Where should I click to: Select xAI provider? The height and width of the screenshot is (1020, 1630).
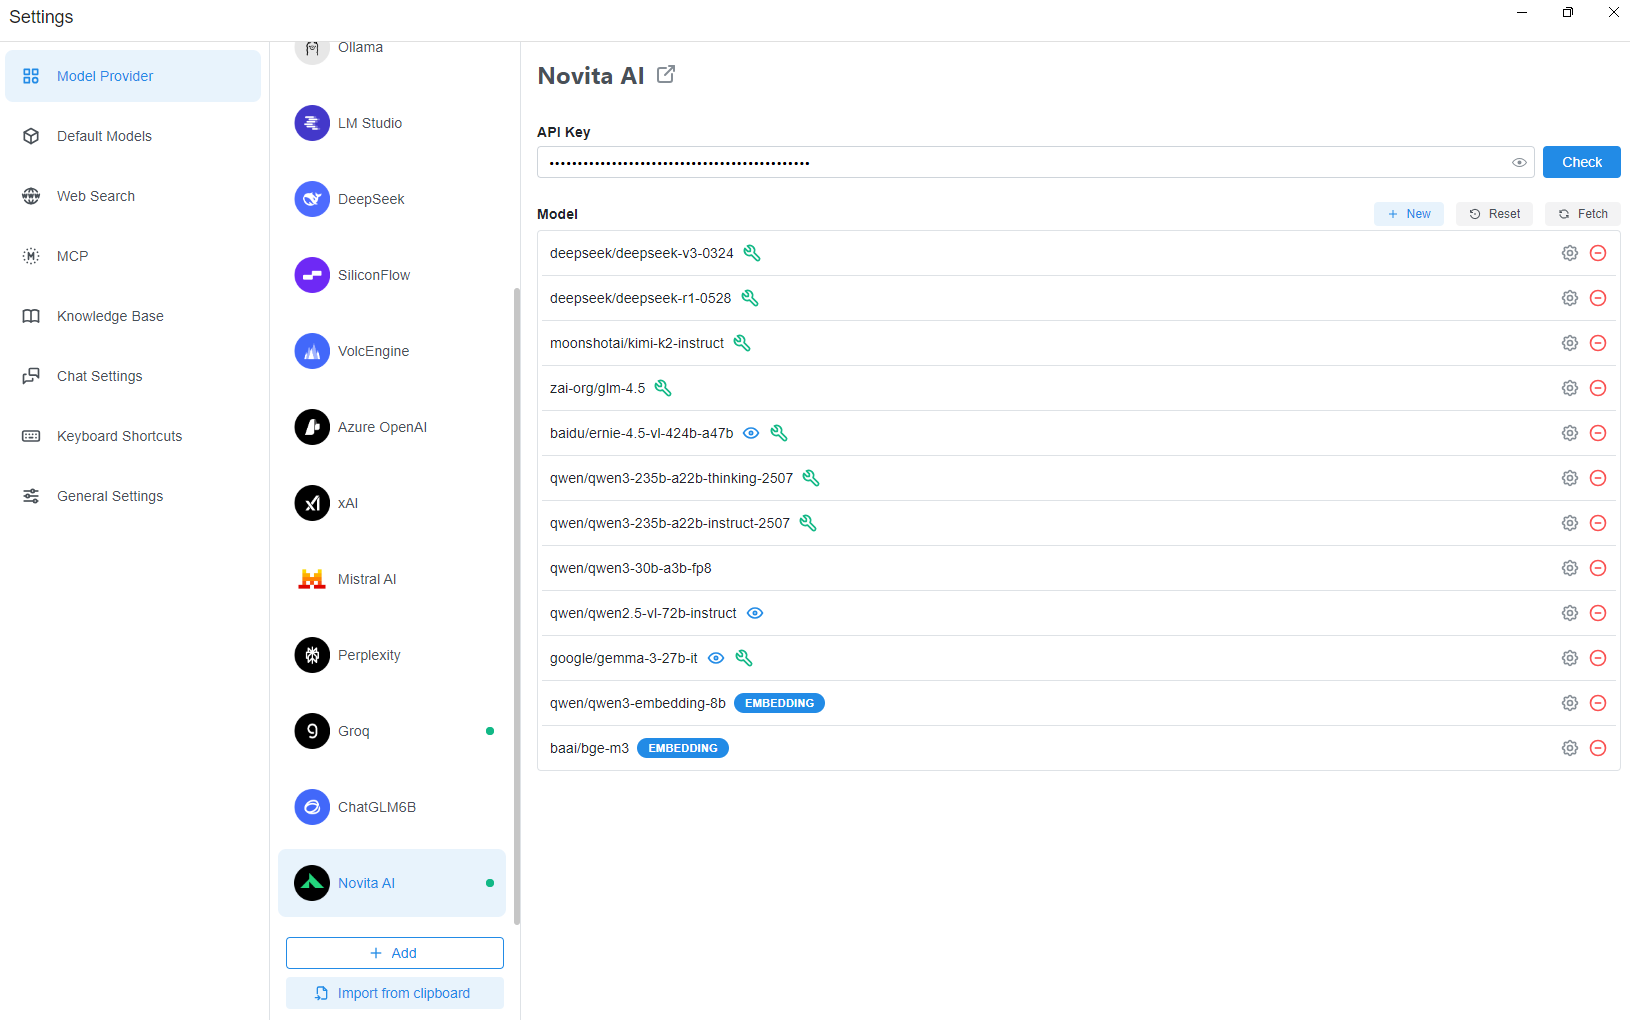(x=392, y=503)
